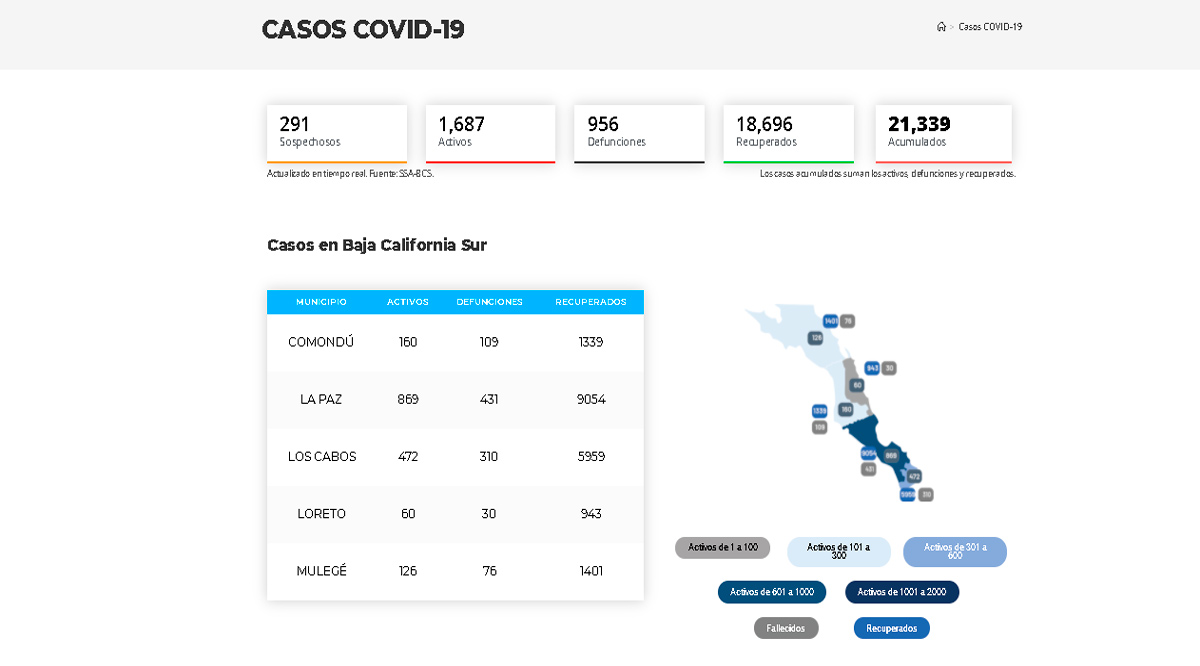Click the Recuperados legend pill
Screen dimensions: 1200x666
tap(891, 628)
